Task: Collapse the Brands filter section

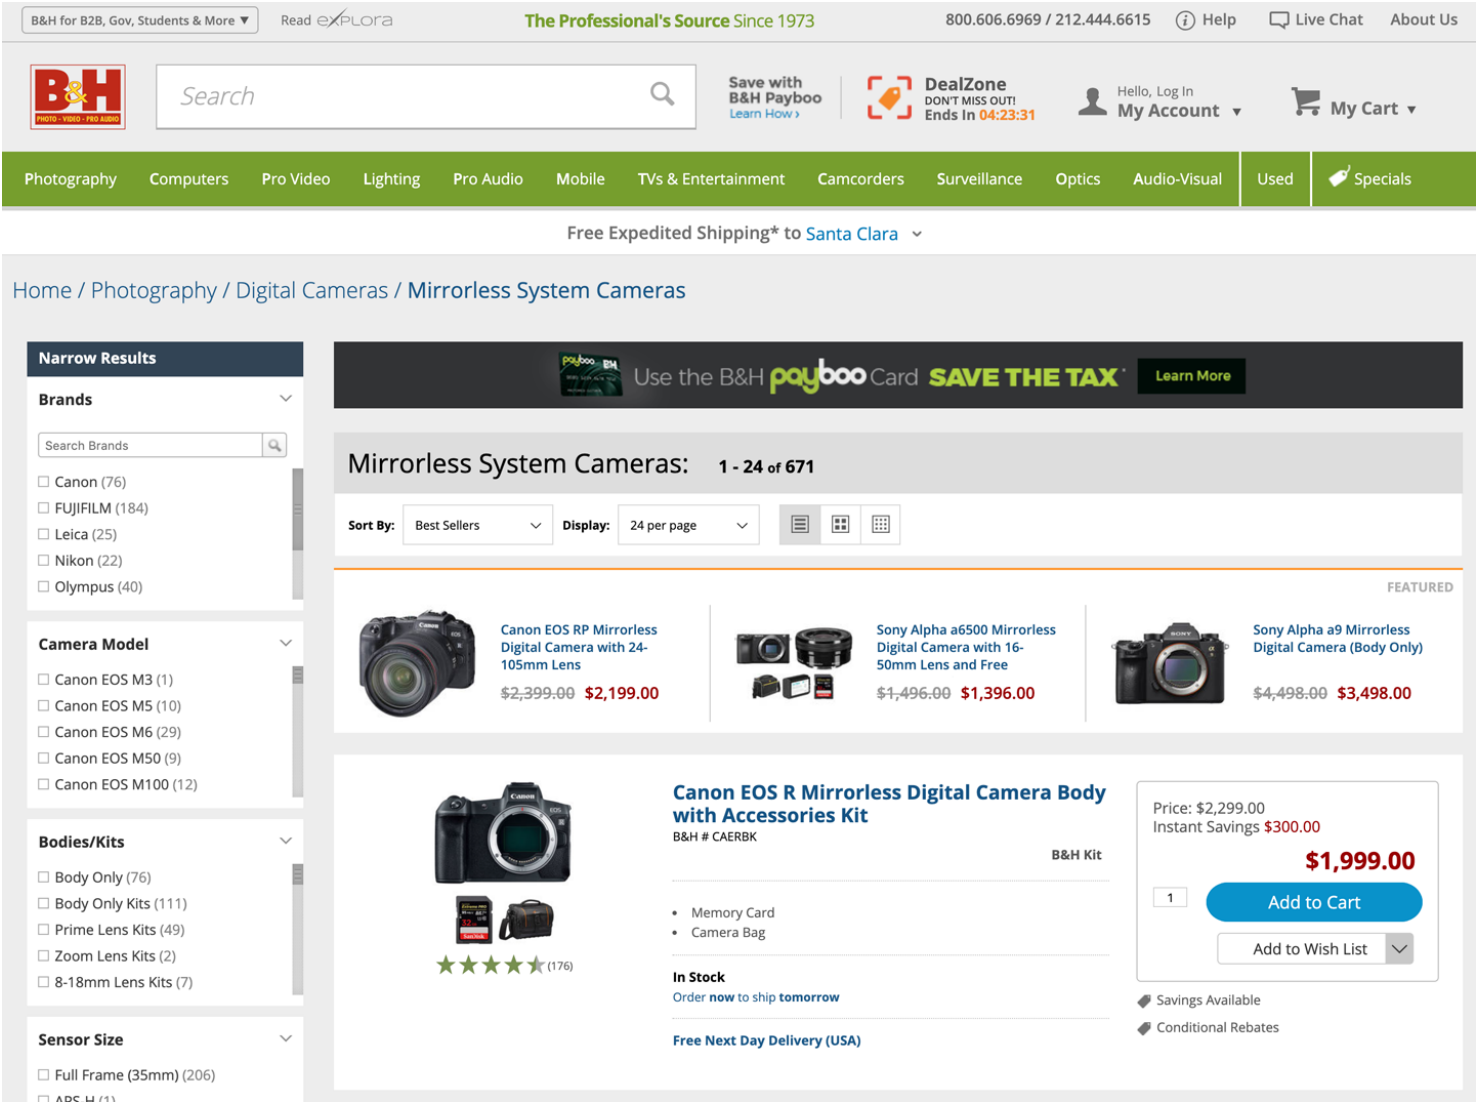Action: pos(285,398)
